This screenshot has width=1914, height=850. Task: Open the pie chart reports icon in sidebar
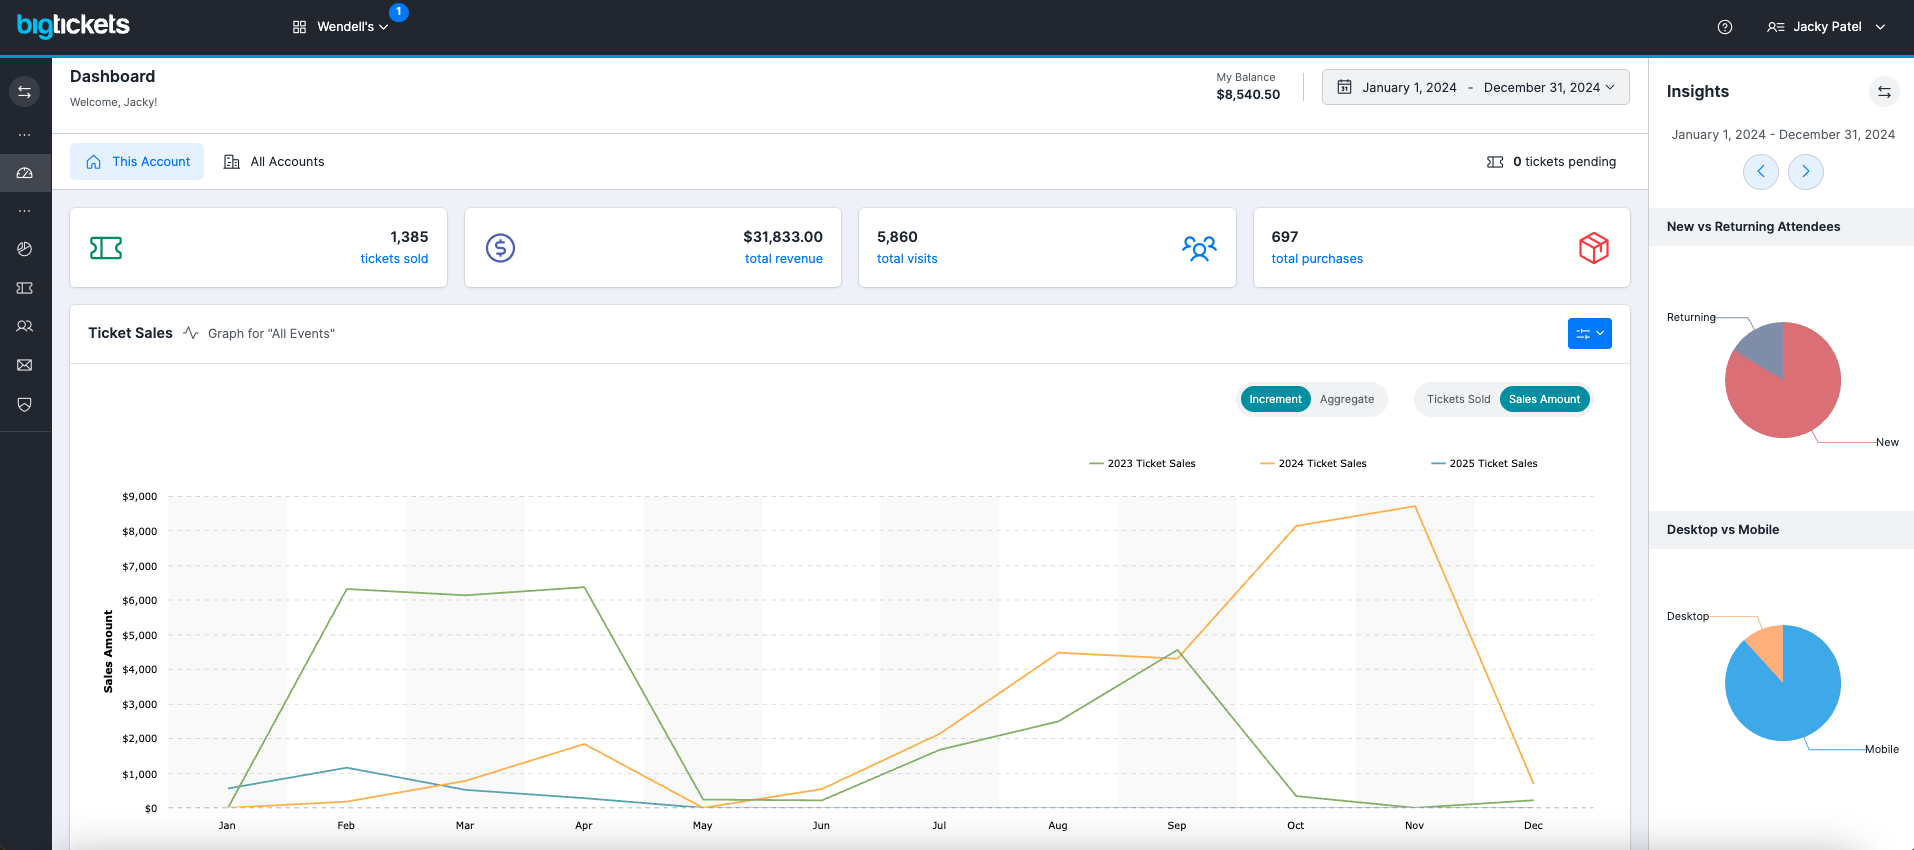[x=25, y=249]
